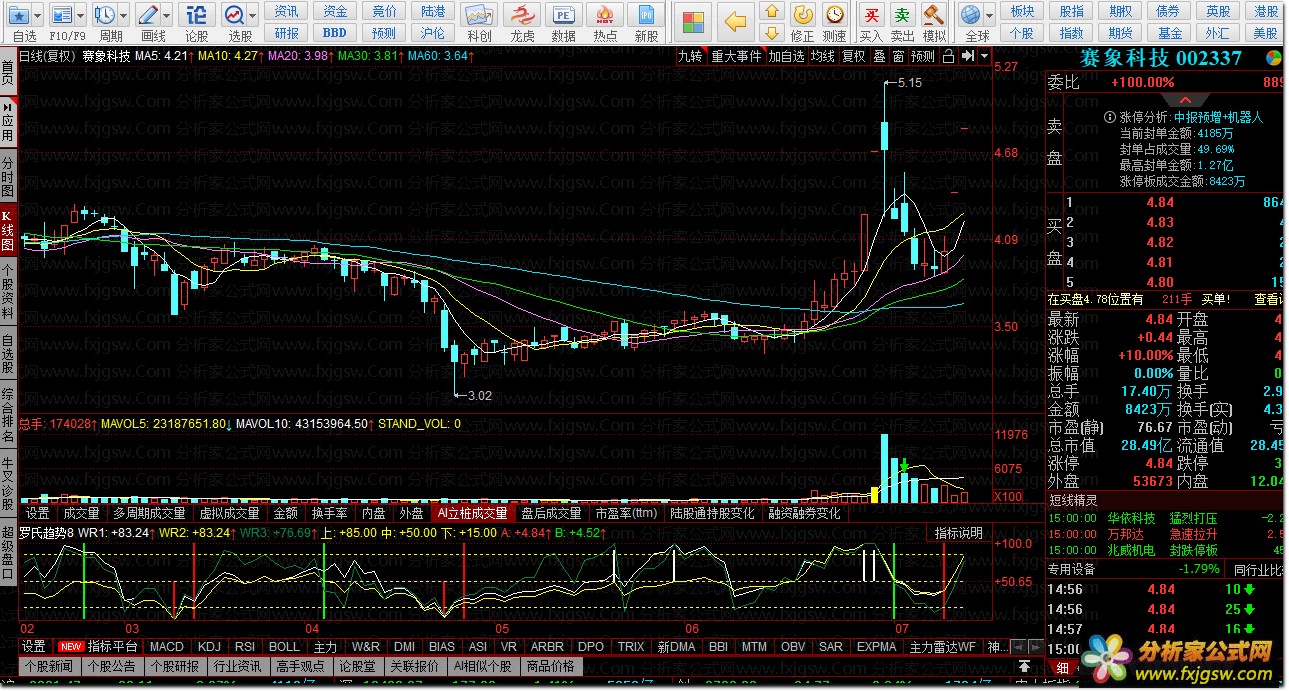1289x691 pixels.
Task: Click the BBD button
Action: (x=335, y=33)
